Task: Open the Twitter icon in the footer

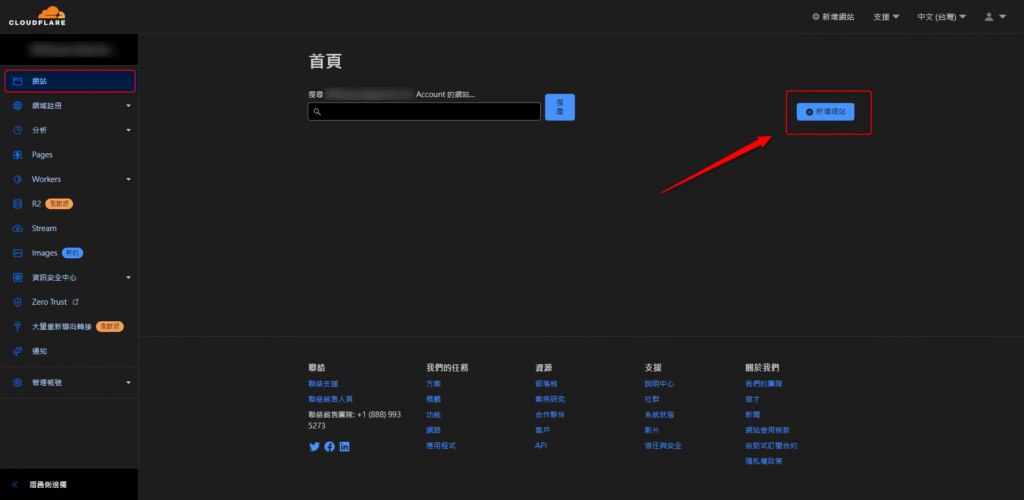Action: tap(315, 446)
